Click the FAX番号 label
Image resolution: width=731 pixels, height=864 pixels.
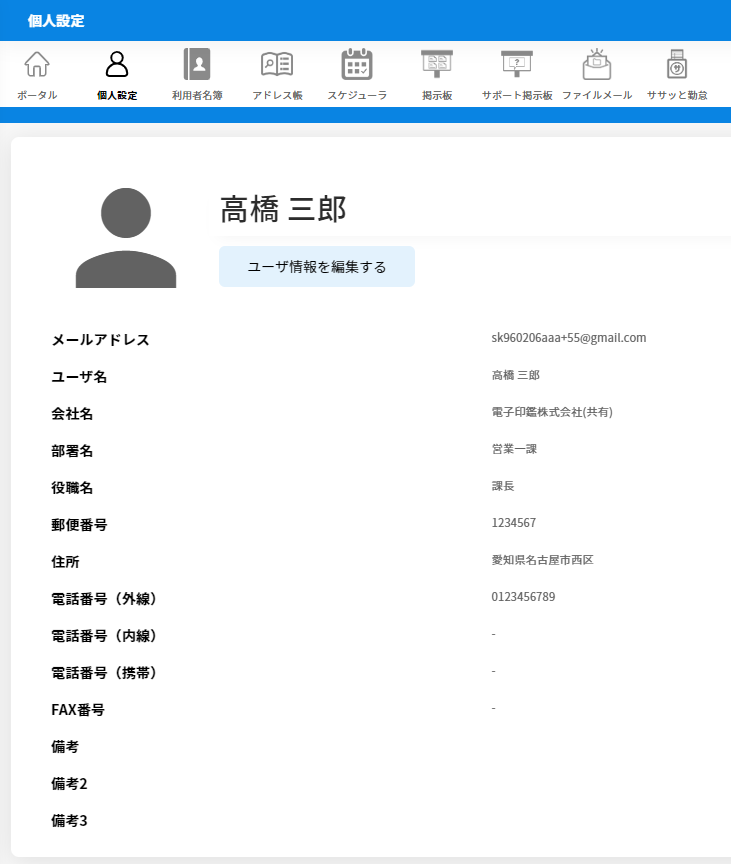click(78, 710)
